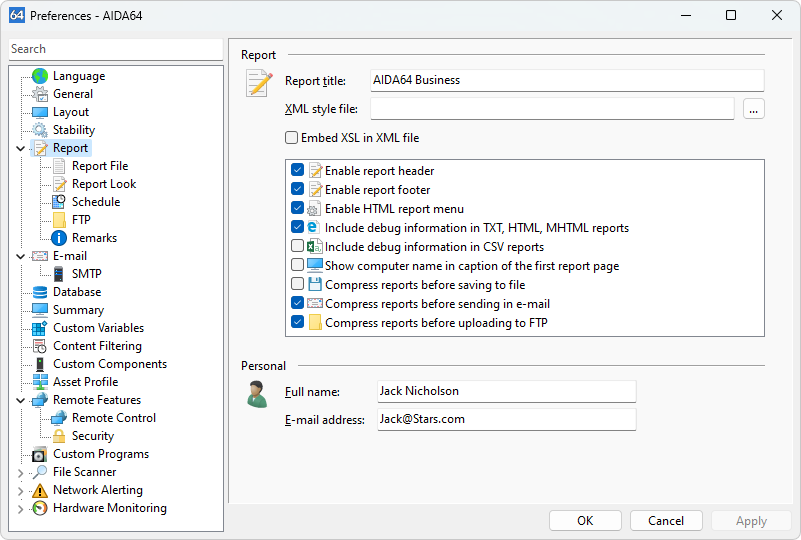Click the Schedule calendar icon
The width and height of the screenshot is (801, 540).
tap(59, 202)
